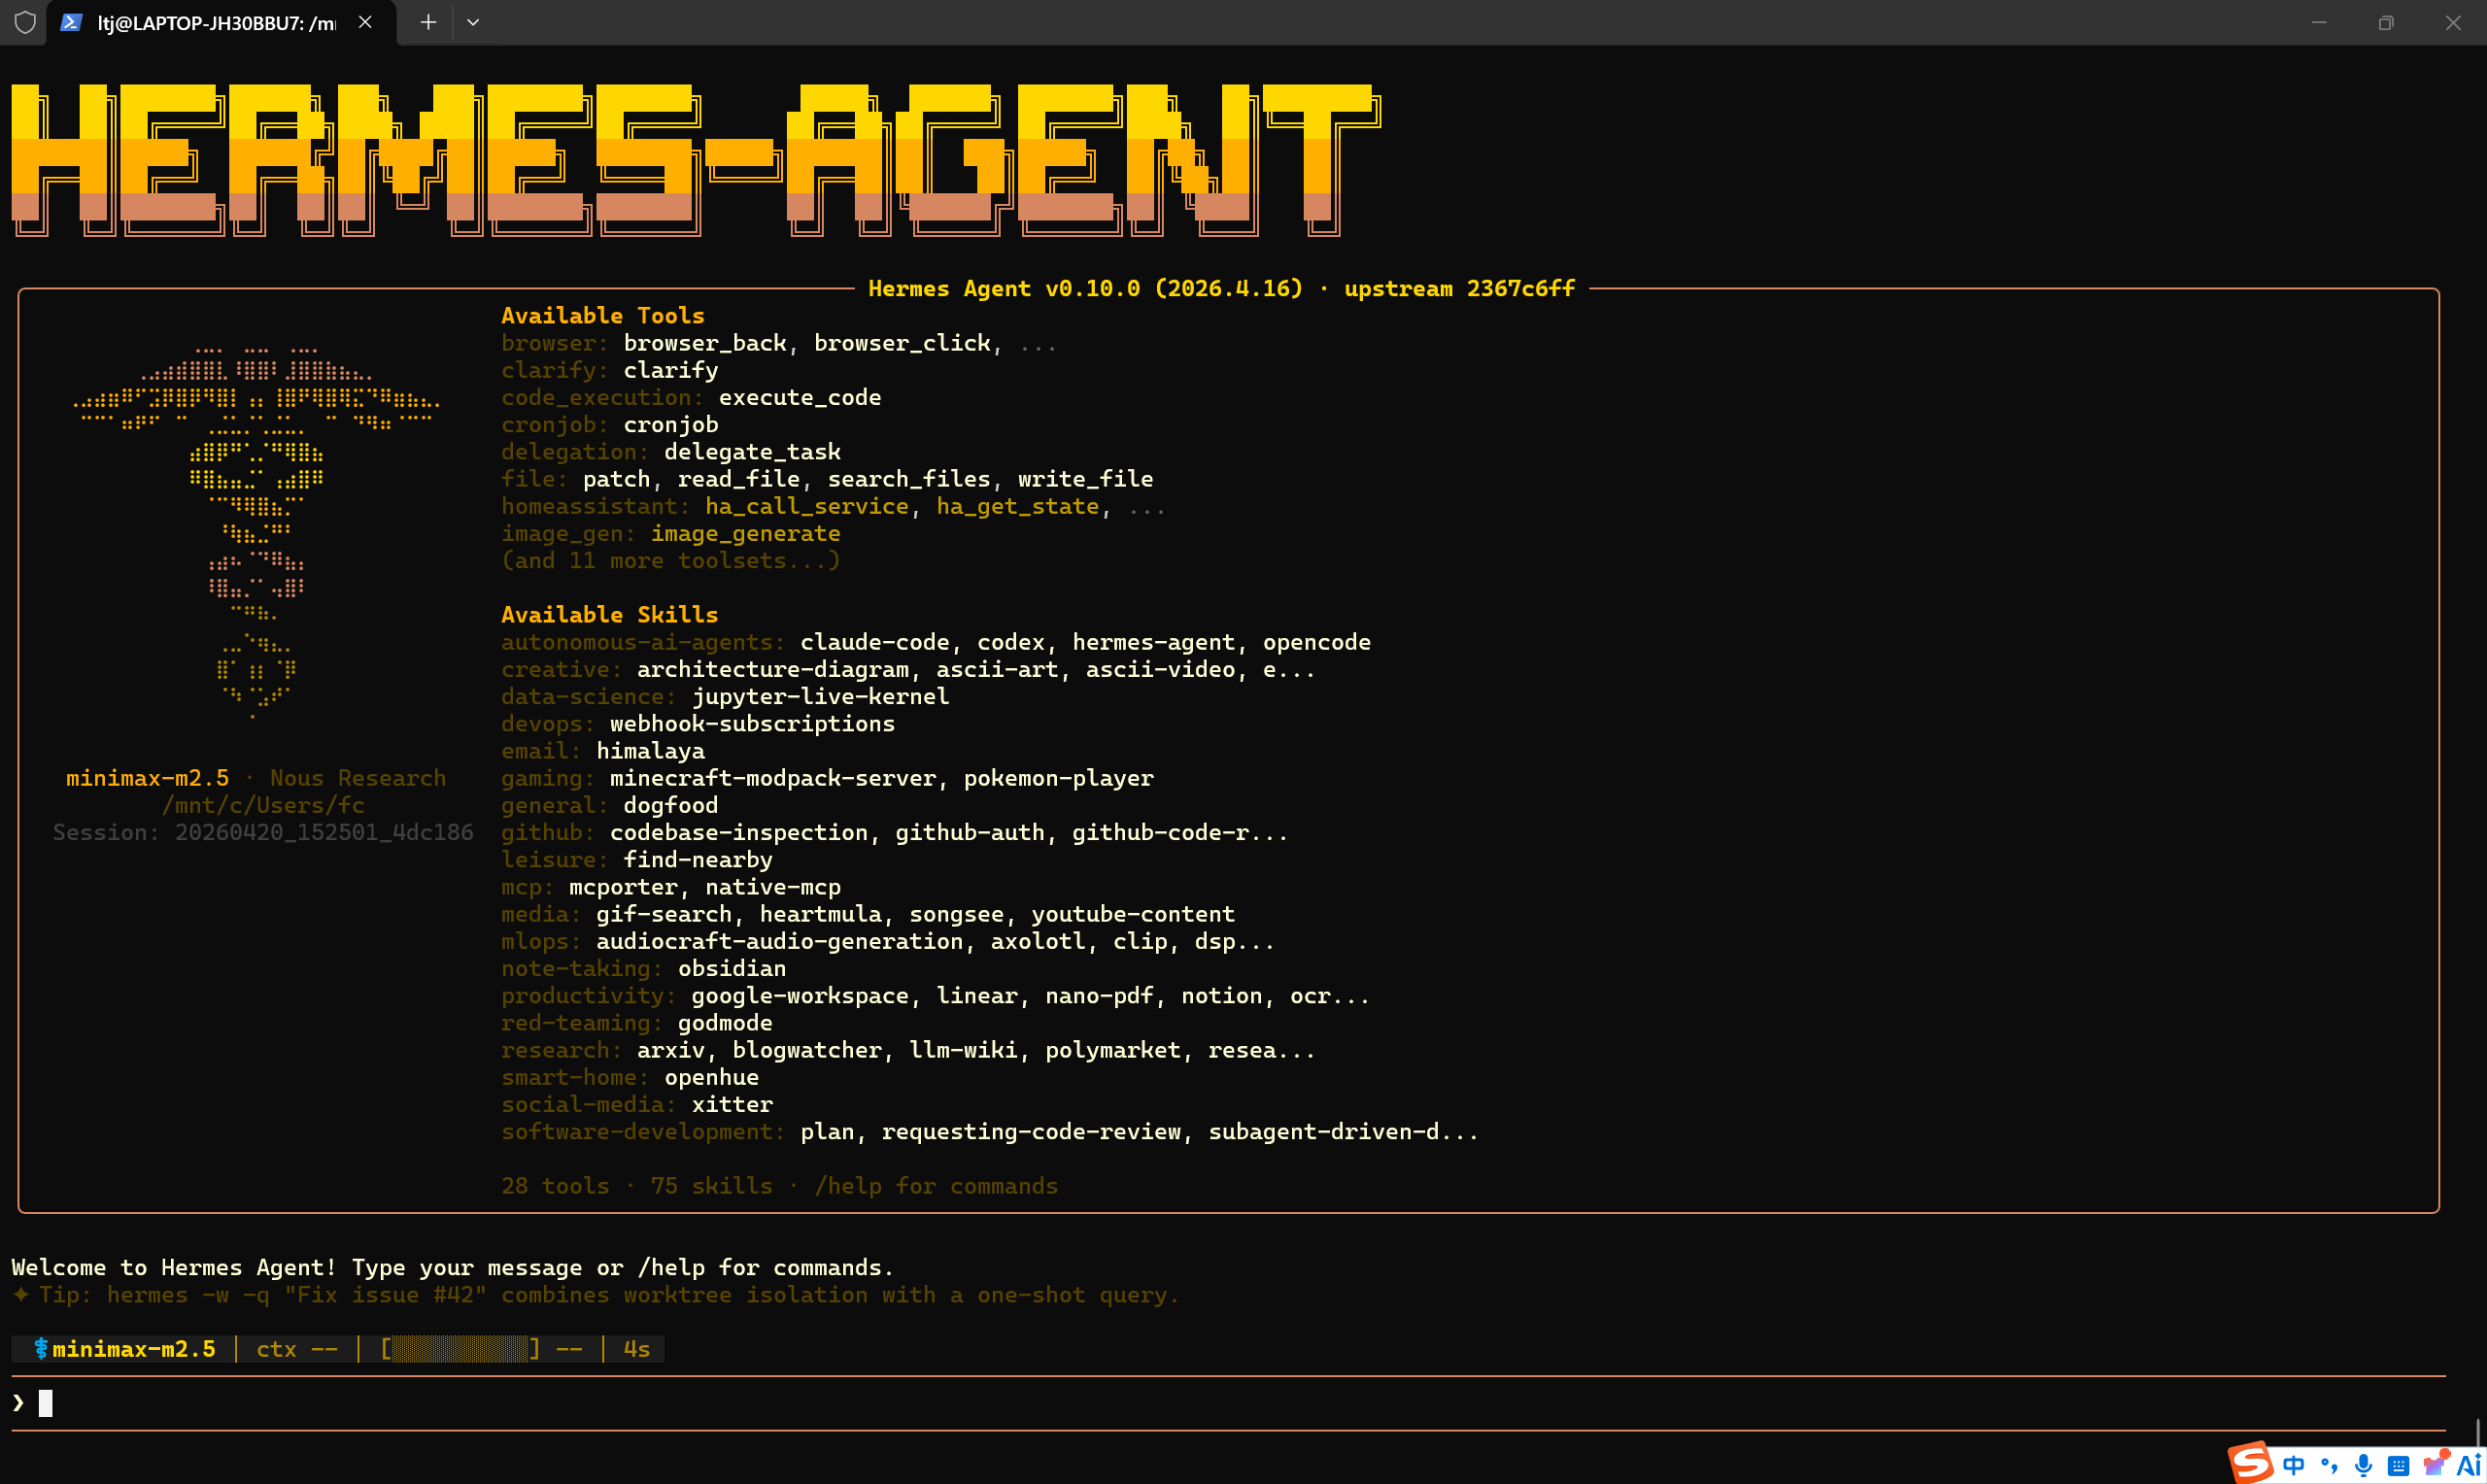Click the shield icon in title bar
The image size is (2487, 1484).
tap(25, 22)
